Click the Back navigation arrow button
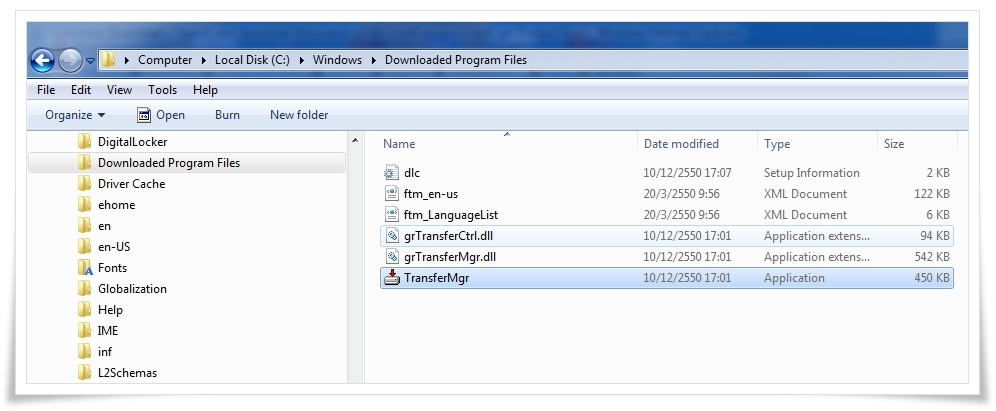996x411 pixels. pos(43,61)
